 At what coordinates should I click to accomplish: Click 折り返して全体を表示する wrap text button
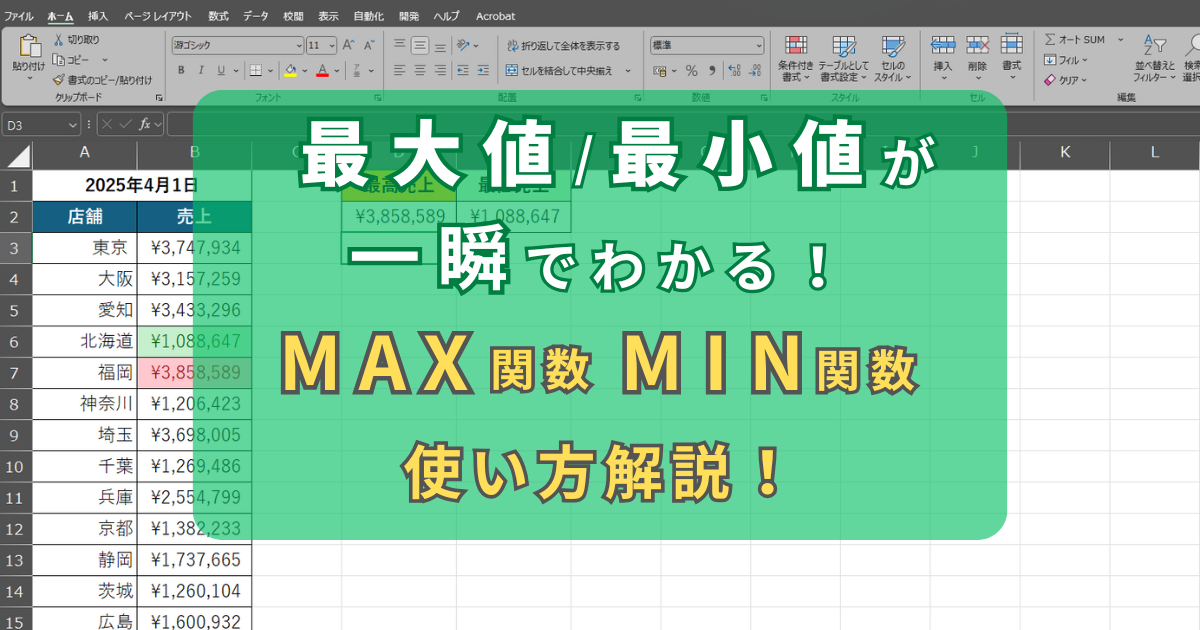[562, 46]
